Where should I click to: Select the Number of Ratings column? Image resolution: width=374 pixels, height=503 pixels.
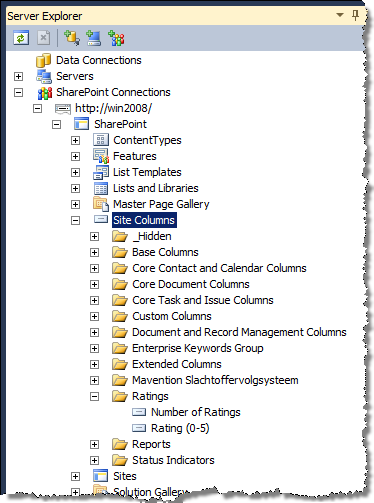(x=196, y=412)
